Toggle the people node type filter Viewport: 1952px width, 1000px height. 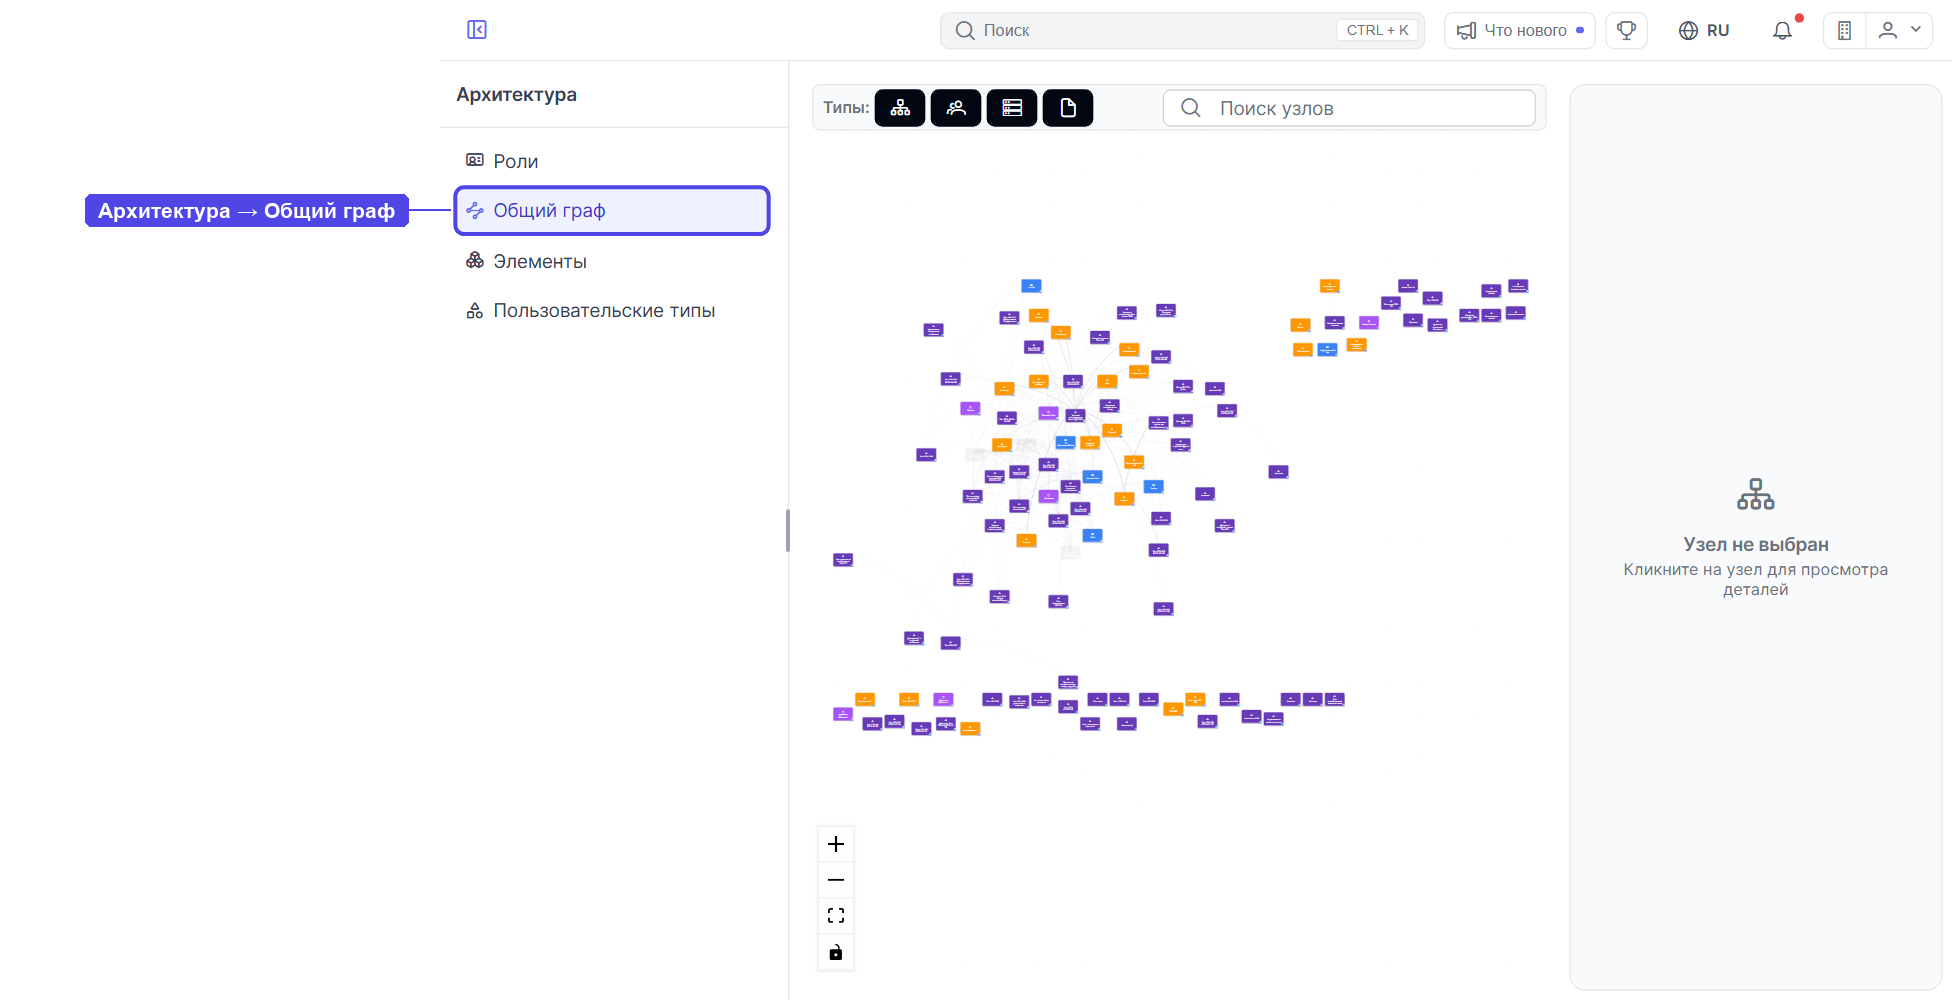pos(956,108)
